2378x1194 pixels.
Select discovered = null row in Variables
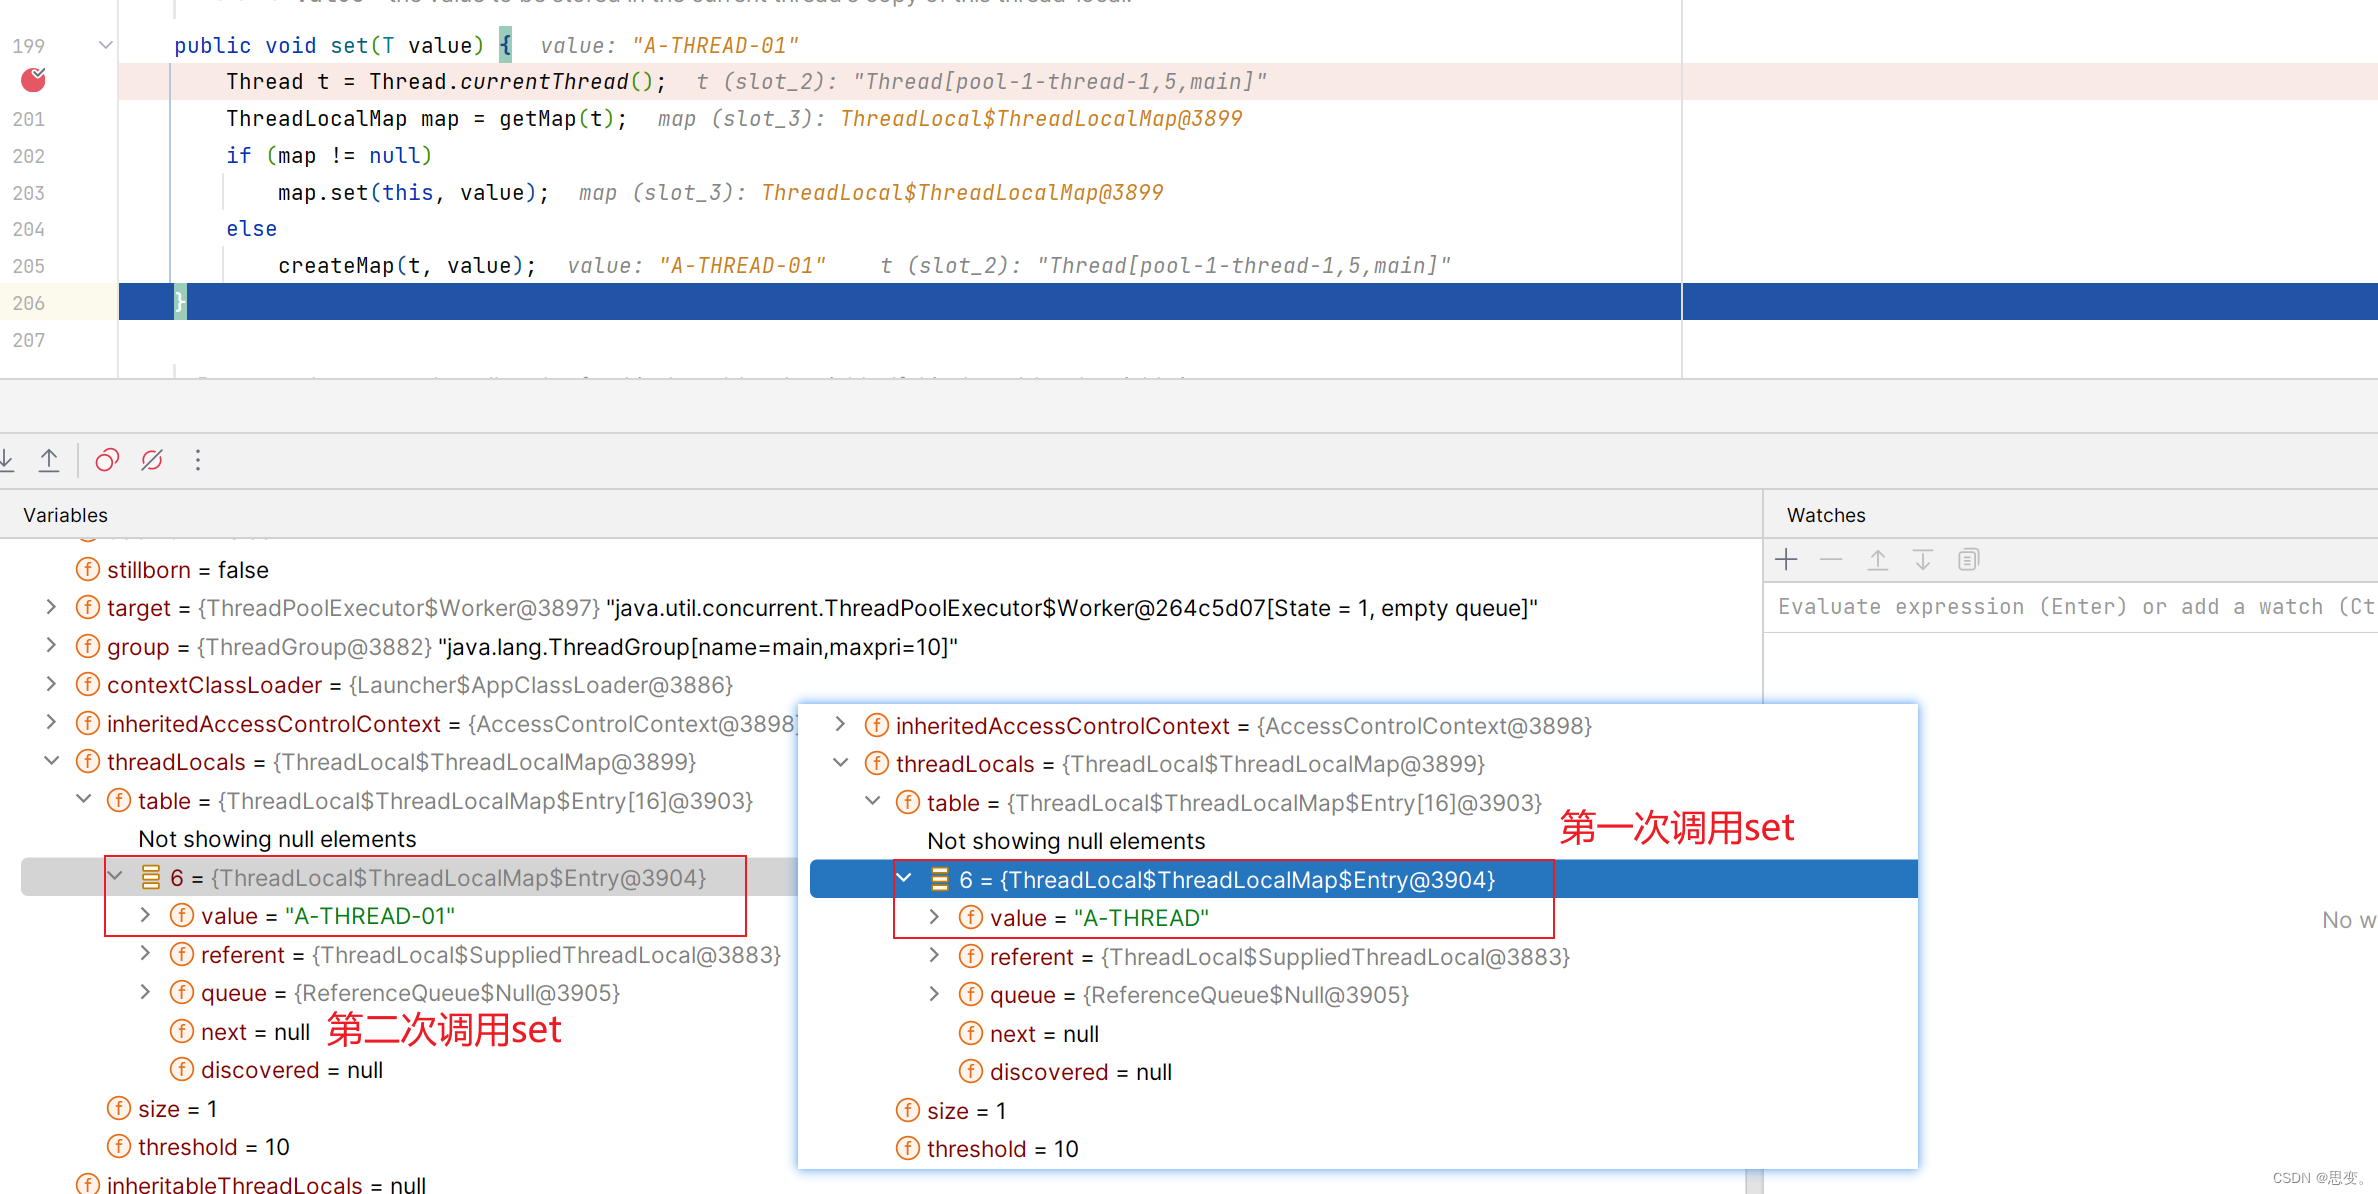tap(277, 1070)
